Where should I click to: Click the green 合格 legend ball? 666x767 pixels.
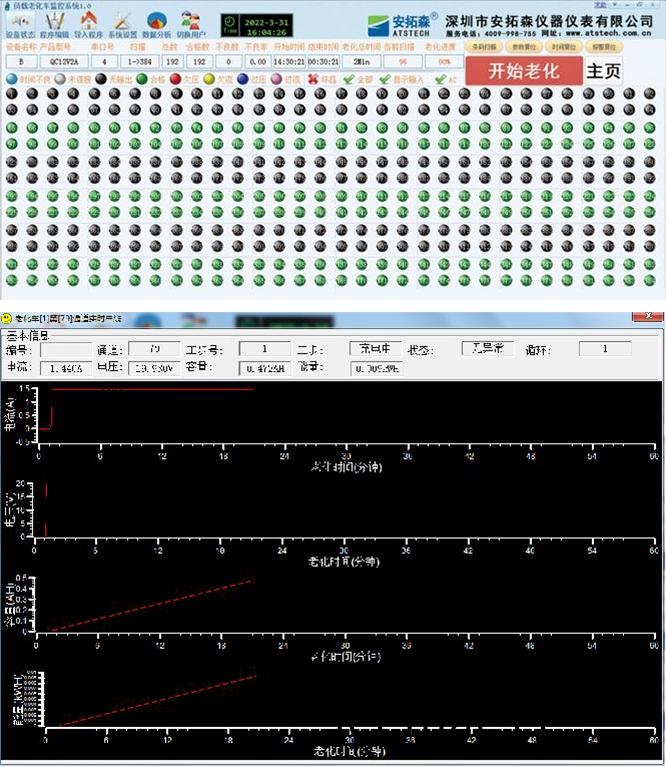(x=142, y=78)
